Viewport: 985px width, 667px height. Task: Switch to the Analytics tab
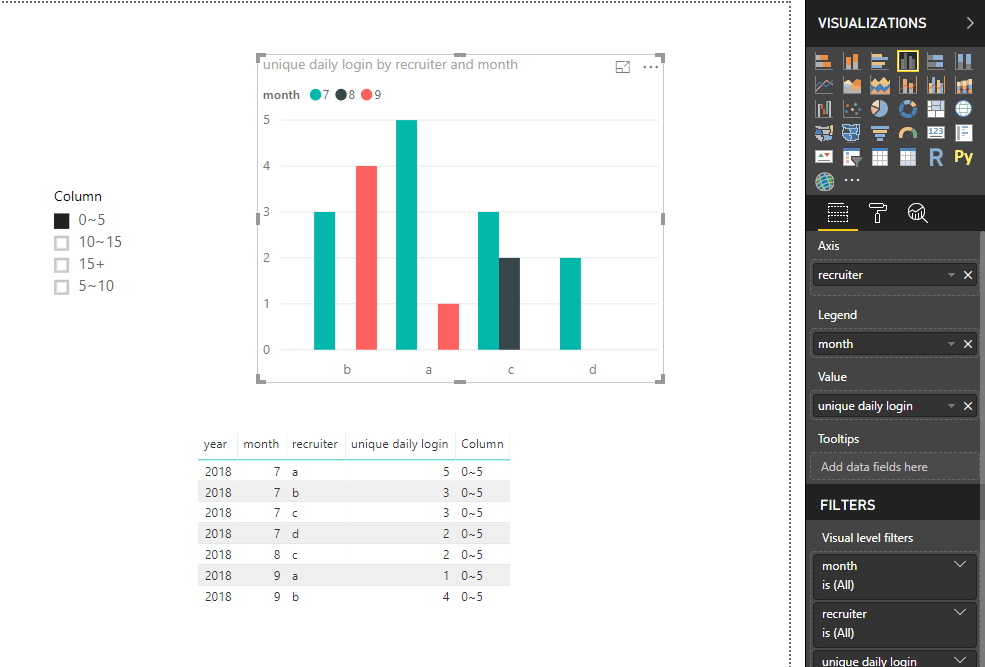917,213
